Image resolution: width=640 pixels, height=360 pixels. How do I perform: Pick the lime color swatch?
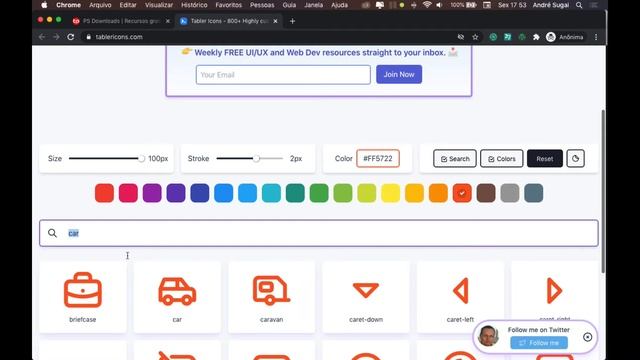tap(367, 193)
